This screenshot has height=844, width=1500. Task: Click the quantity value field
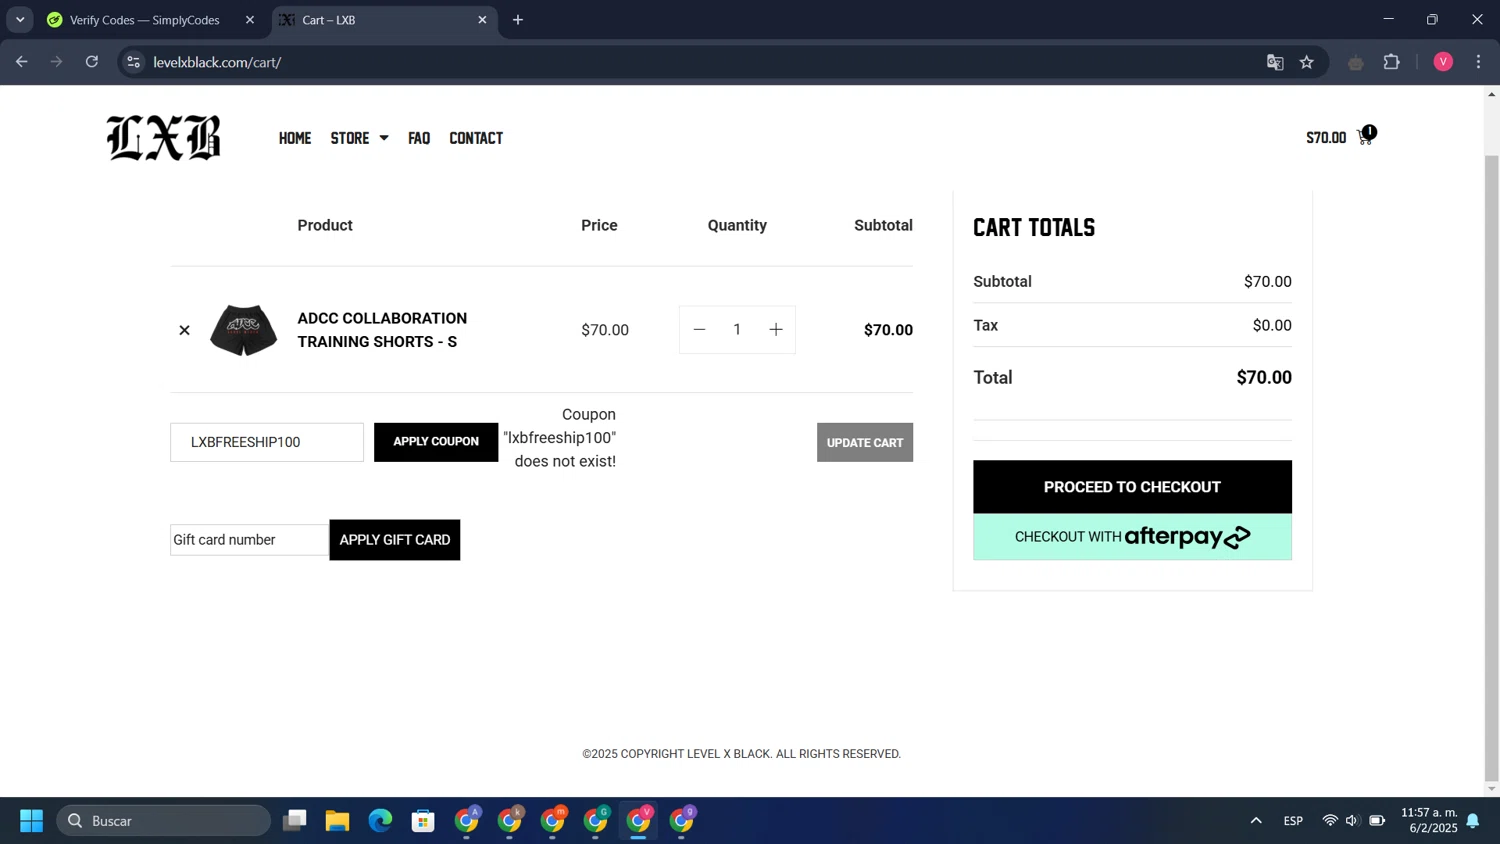(737, 329)
